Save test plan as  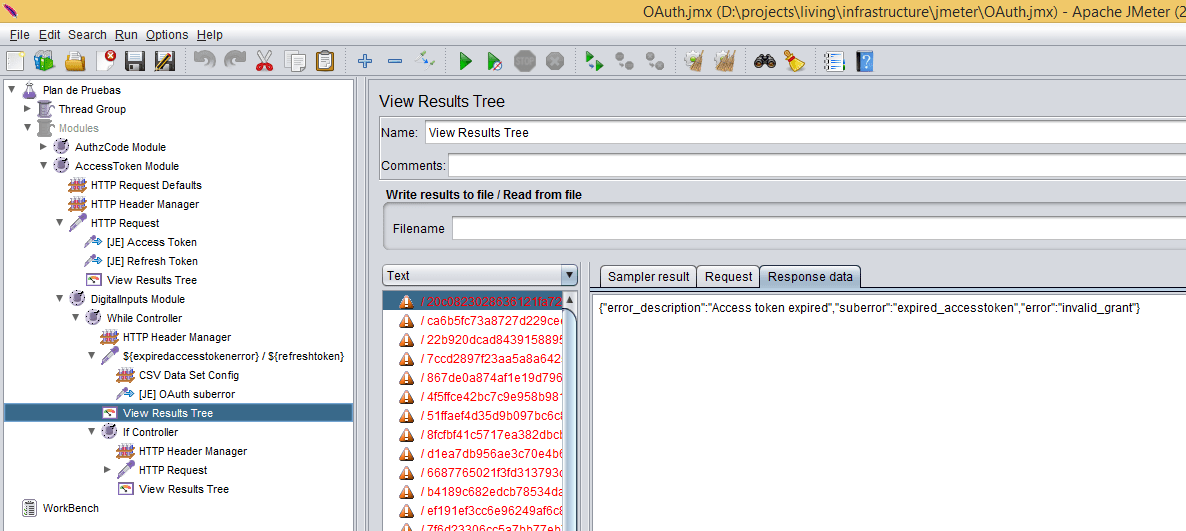click(165, 61)
